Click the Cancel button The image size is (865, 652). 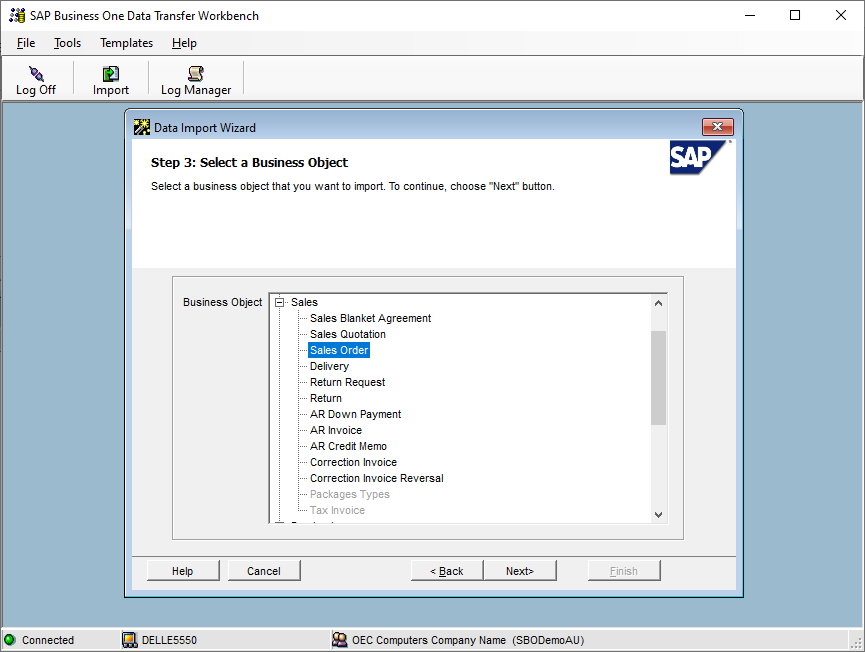[x=264, y=571]
